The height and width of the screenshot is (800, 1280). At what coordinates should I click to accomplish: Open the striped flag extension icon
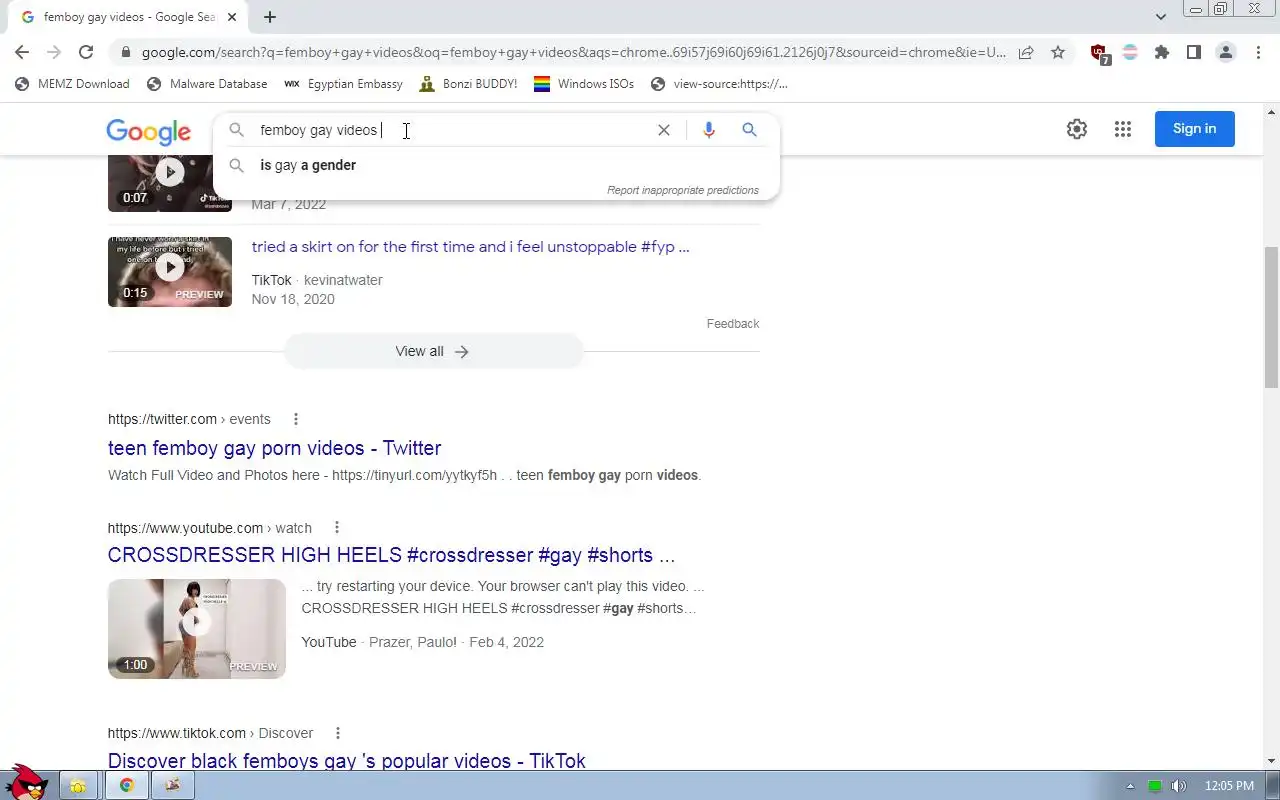click(1130, 53)
